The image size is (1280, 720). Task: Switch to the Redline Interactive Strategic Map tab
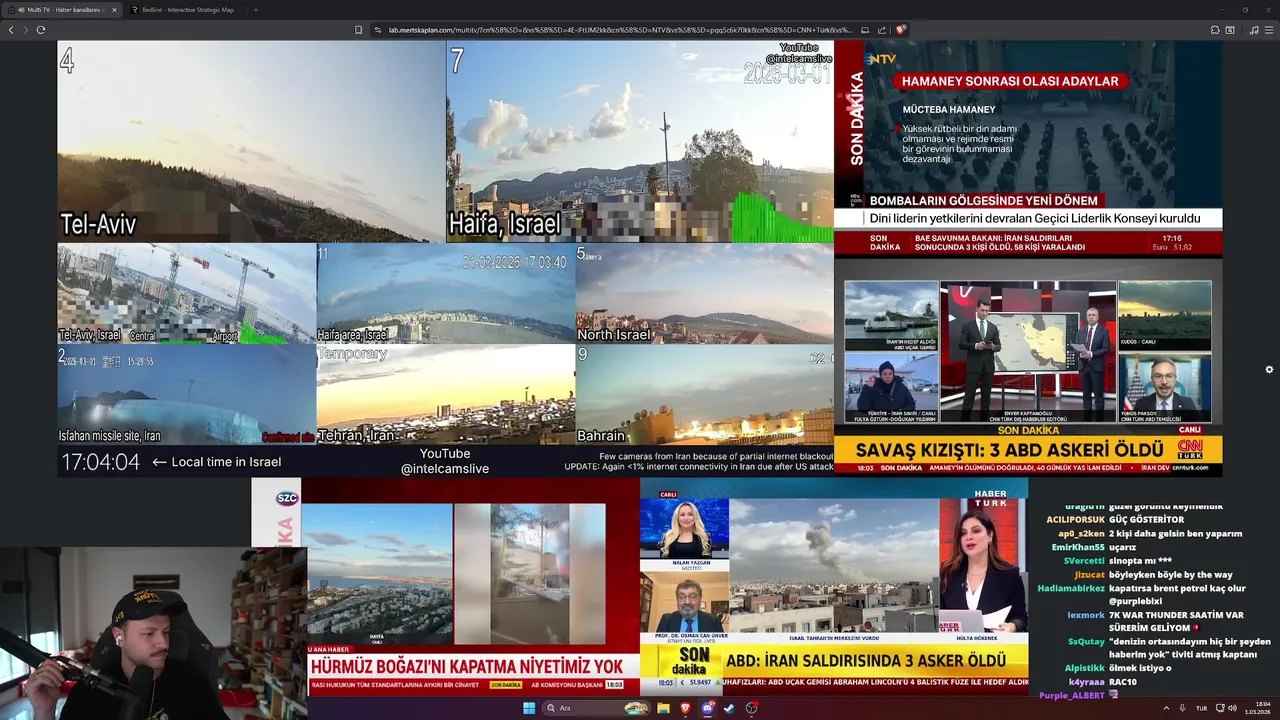188,10
